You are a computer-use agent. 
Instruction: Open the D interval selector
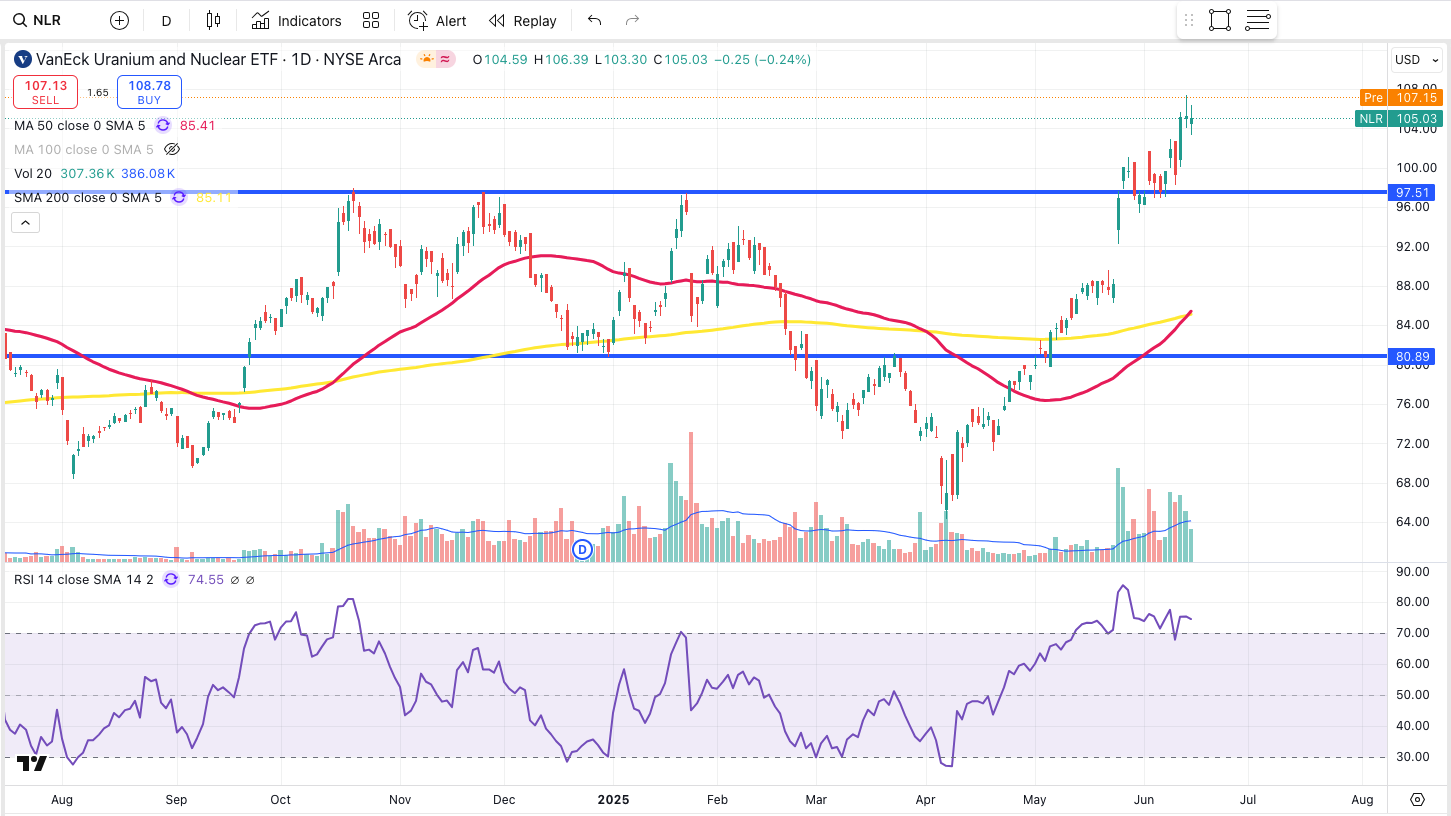166,20
